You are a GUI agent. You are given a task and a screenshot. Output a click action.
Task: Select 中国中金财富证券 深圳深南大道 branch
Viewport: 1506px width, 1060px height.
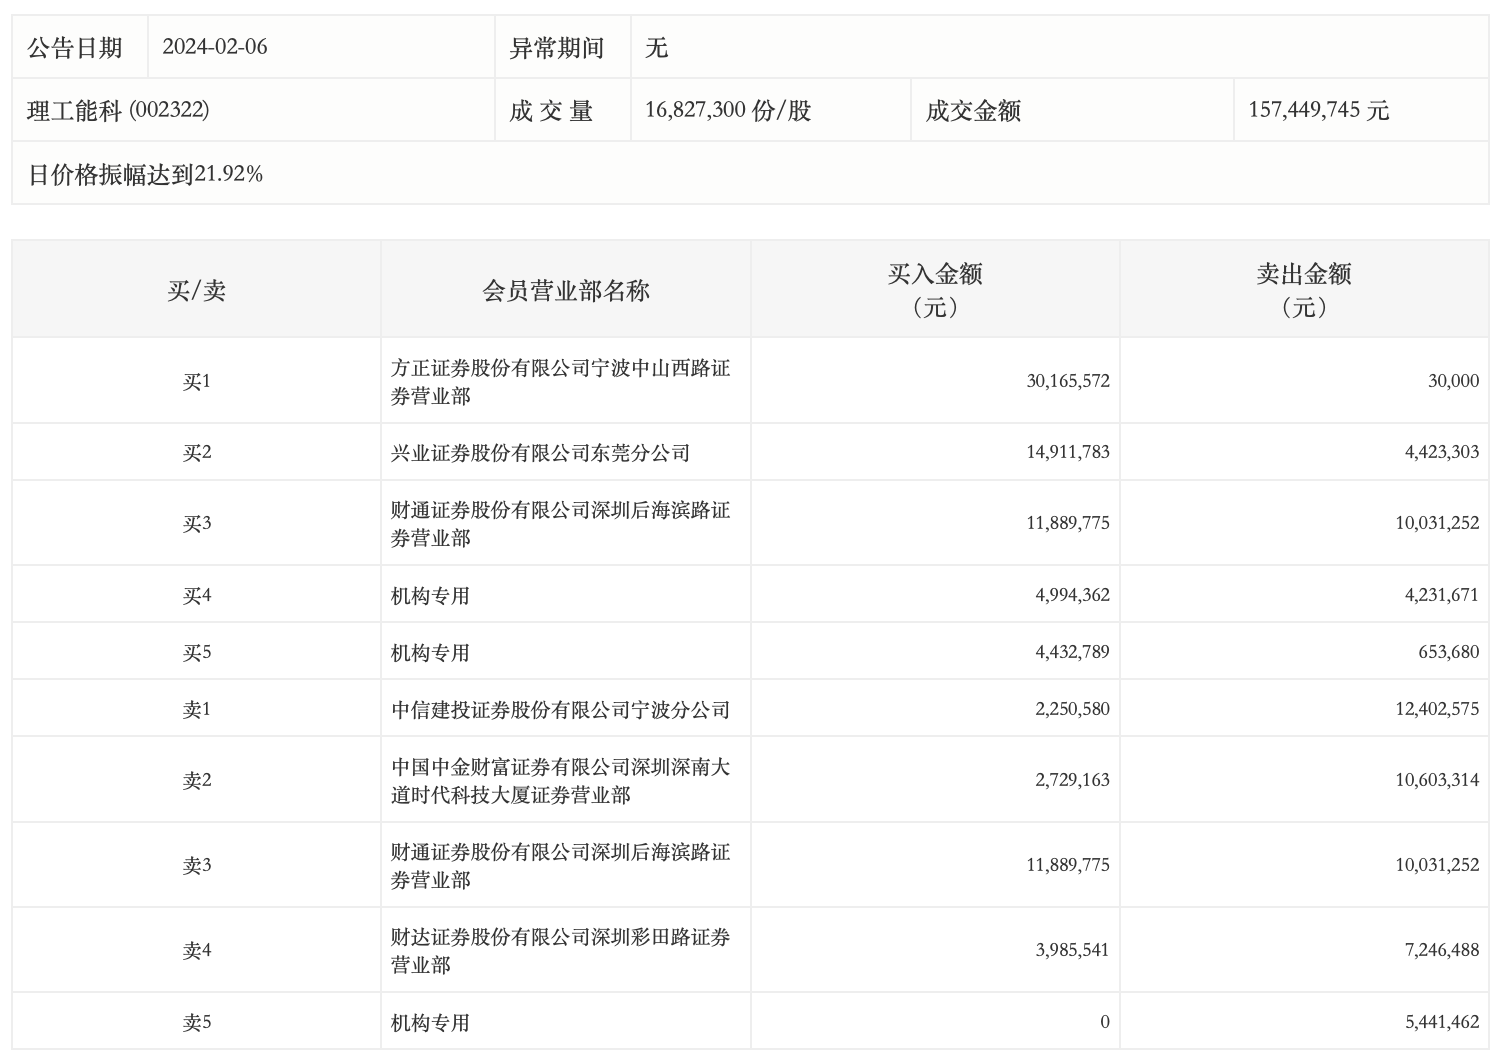tap(560, 781)
